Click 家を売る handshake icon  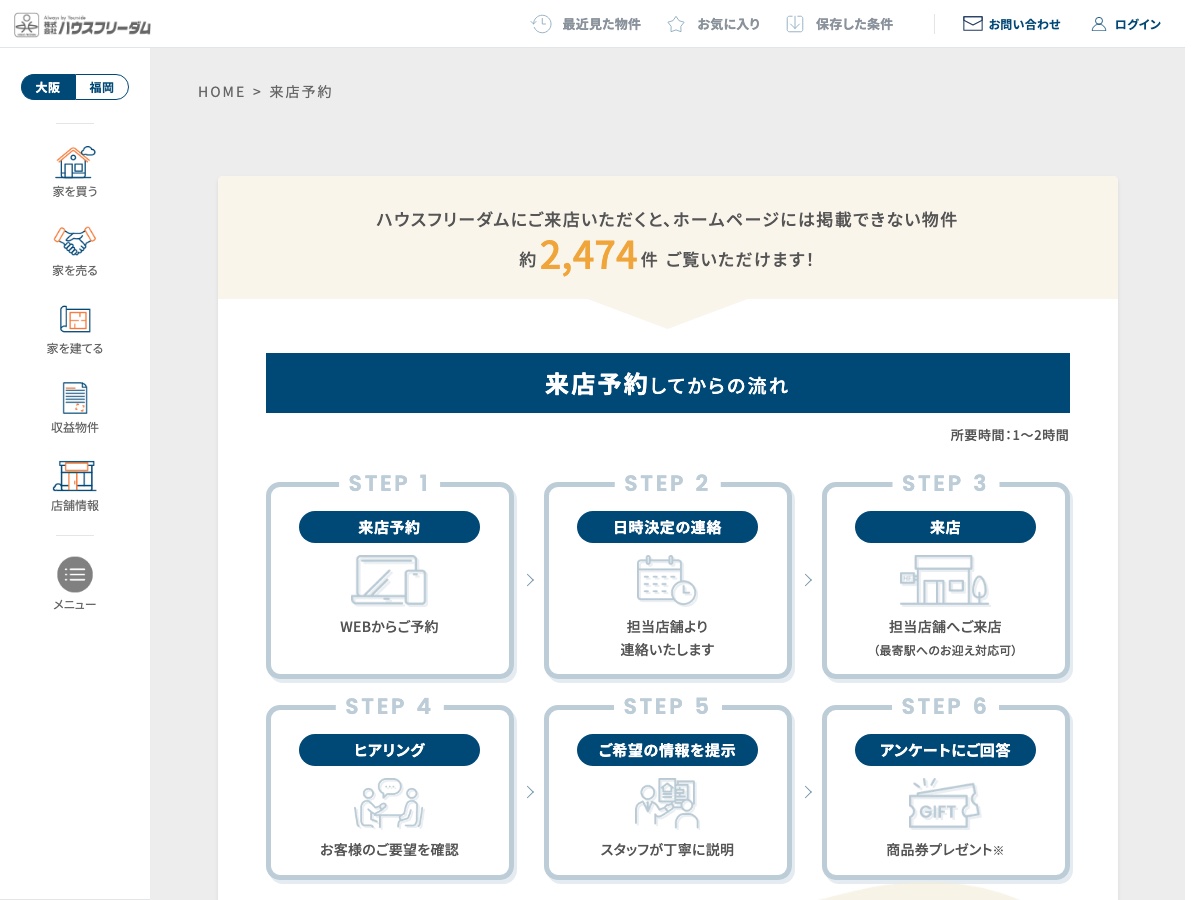coord(75,241)
